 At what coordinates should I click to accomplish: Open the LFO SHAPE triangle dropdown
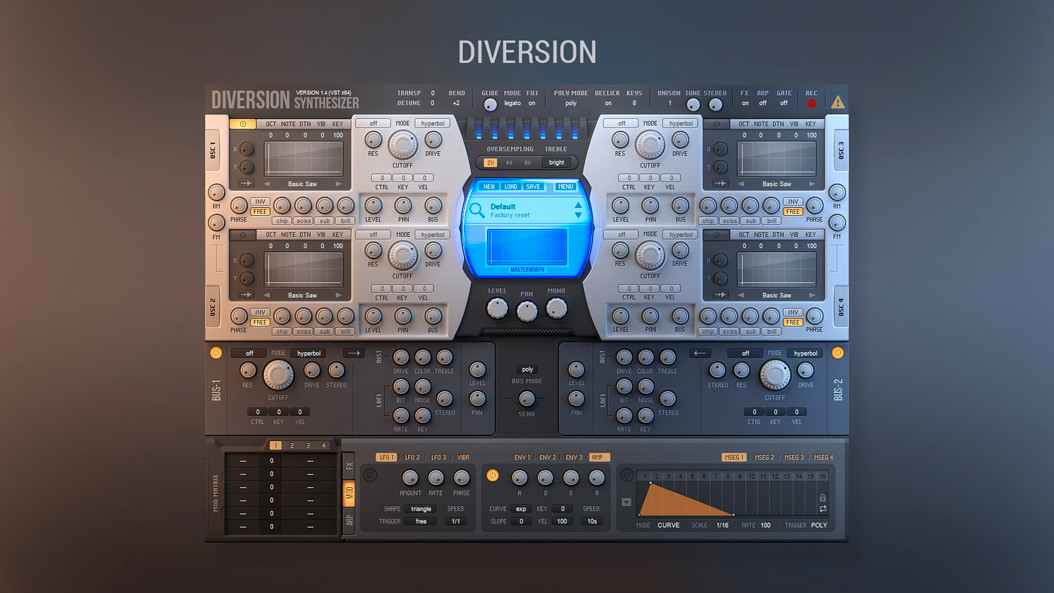click(x=421, y=509)
